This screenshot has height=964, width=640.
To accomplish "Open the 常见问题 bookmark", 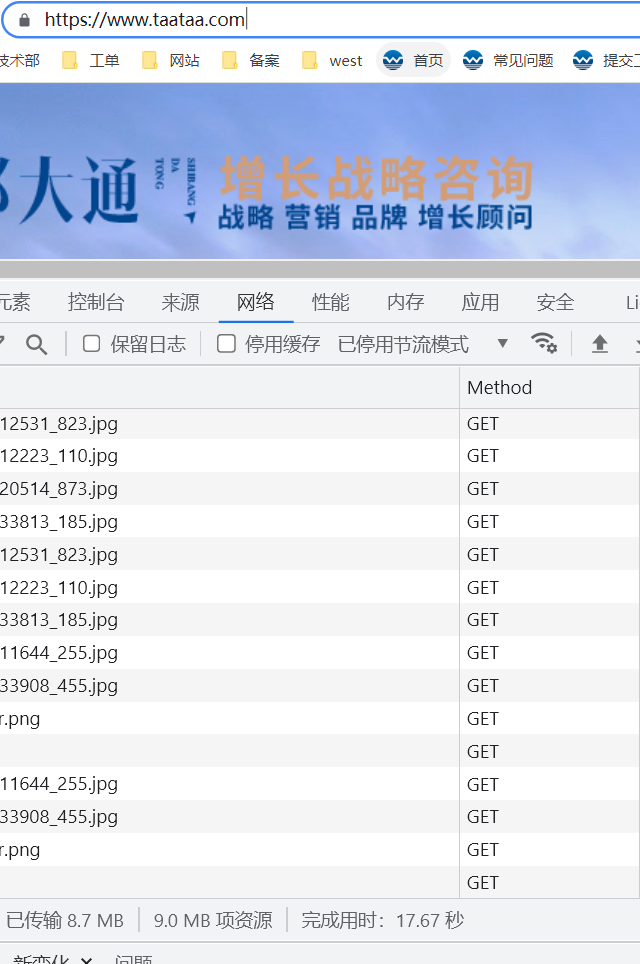I will pyautogui.click(x=508, y=60).
